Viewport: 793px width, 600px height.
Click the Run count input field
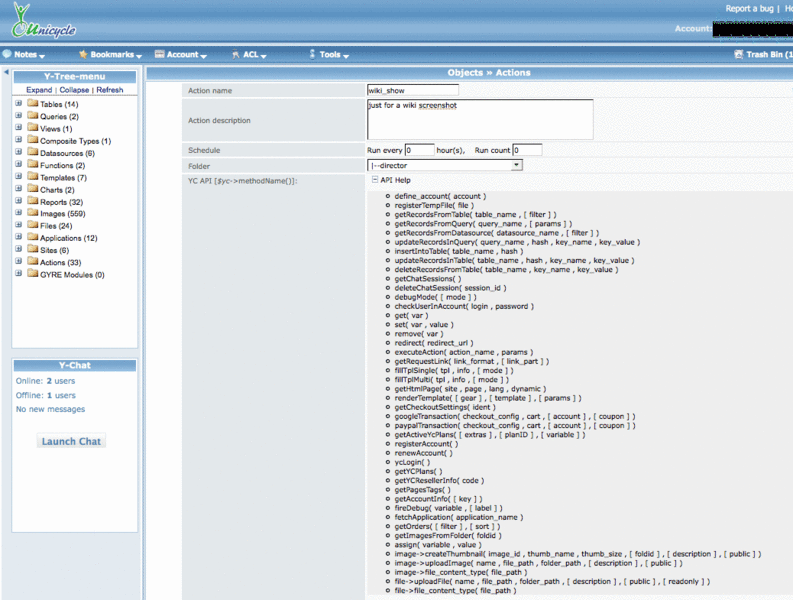[526, 150]
